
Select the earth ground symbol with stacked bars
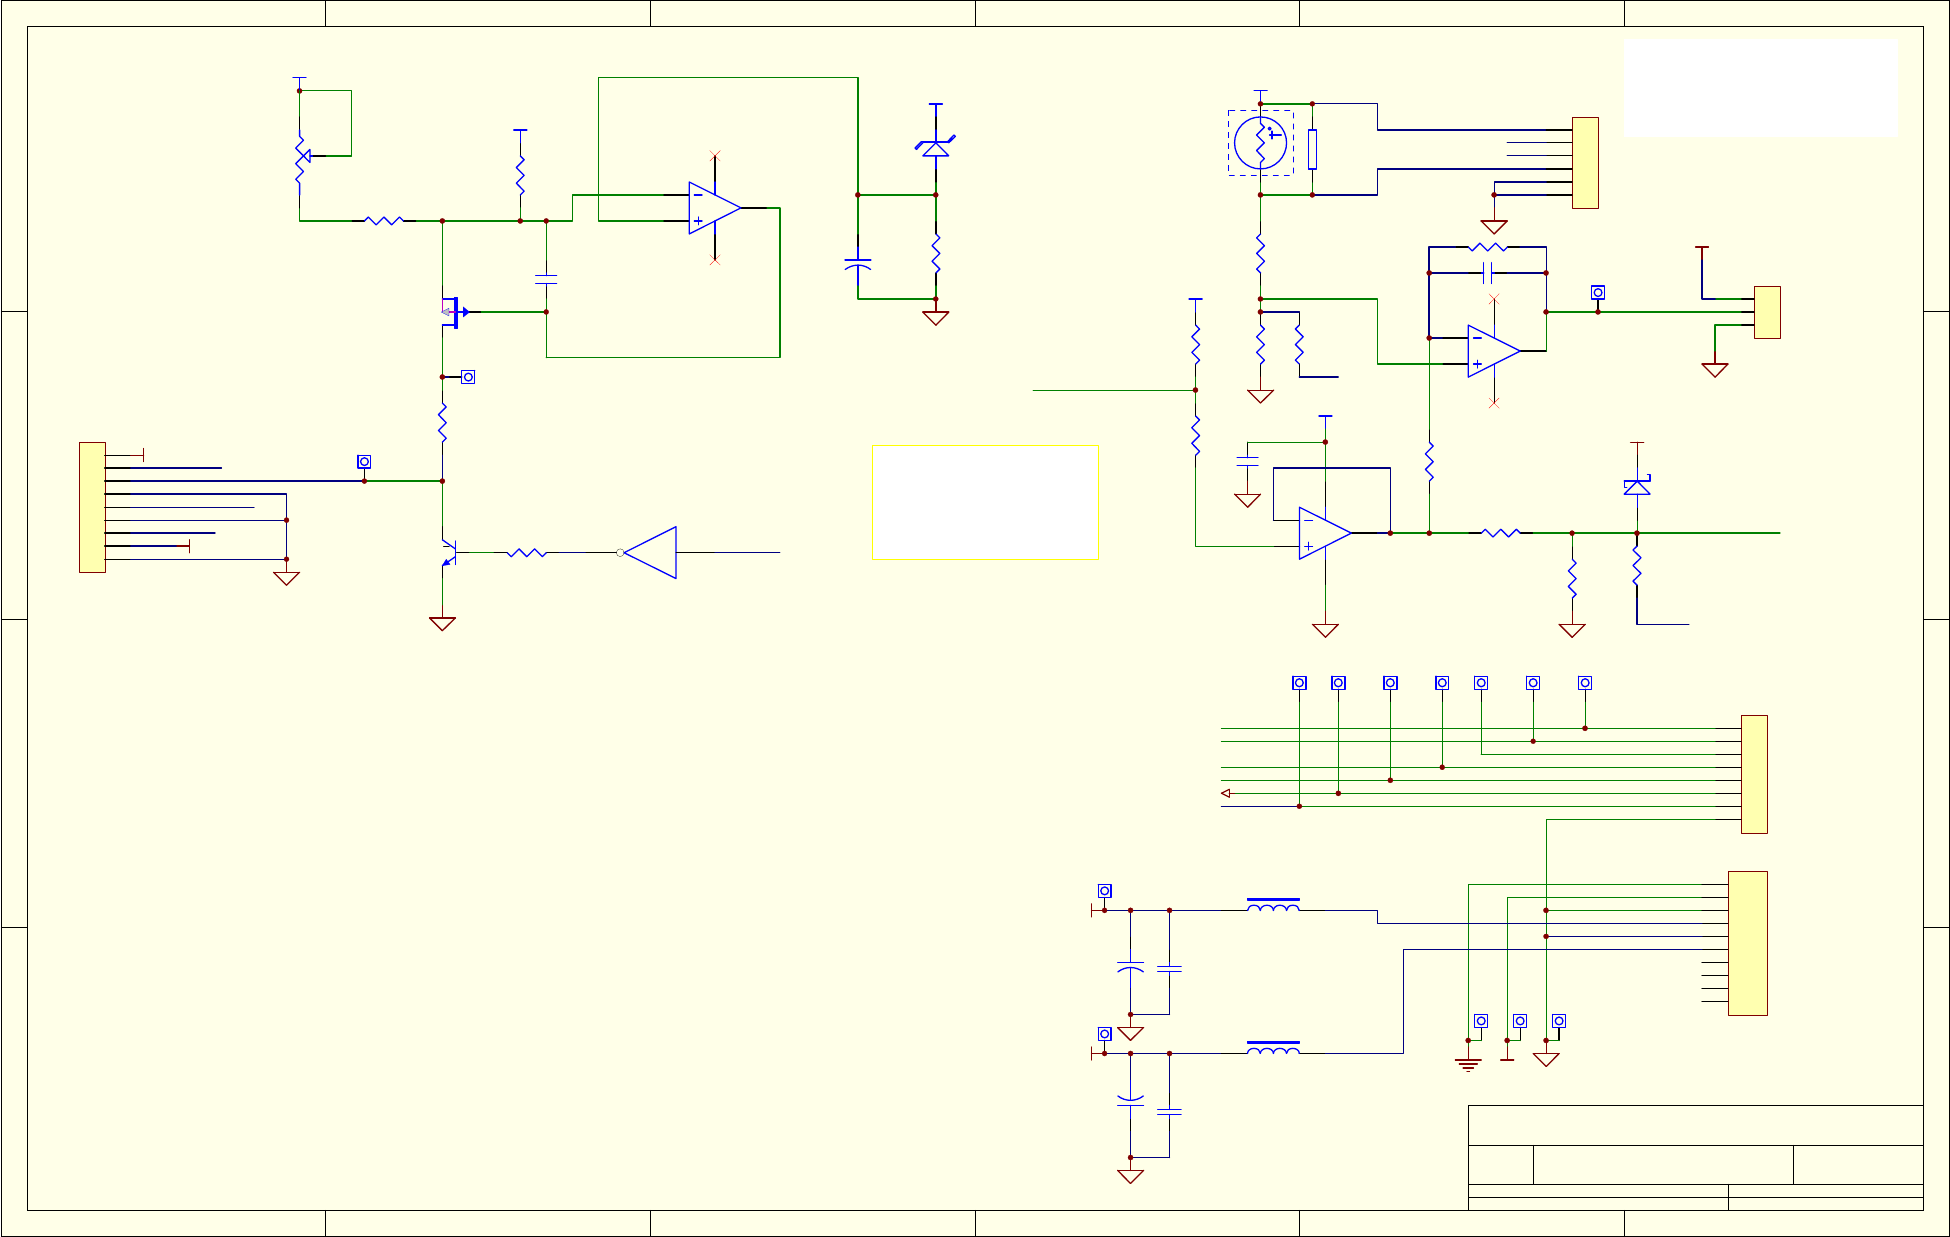click(x=1468, y=1064)
